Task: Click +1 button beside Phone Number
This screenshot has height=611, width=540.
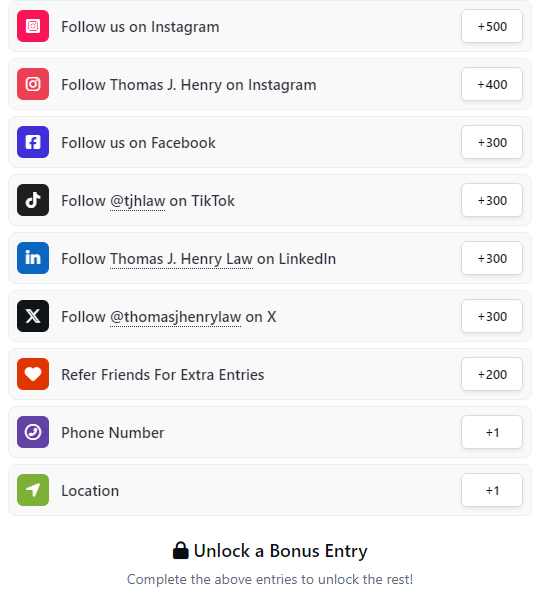Action: click(x=492, y=432)
